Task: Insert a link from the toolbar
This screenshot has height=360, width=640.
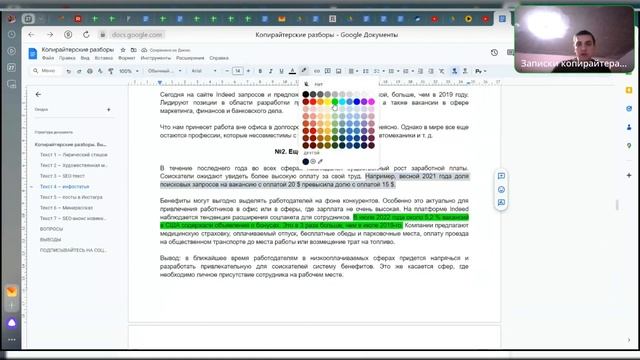Action: (x=317, y=71)
